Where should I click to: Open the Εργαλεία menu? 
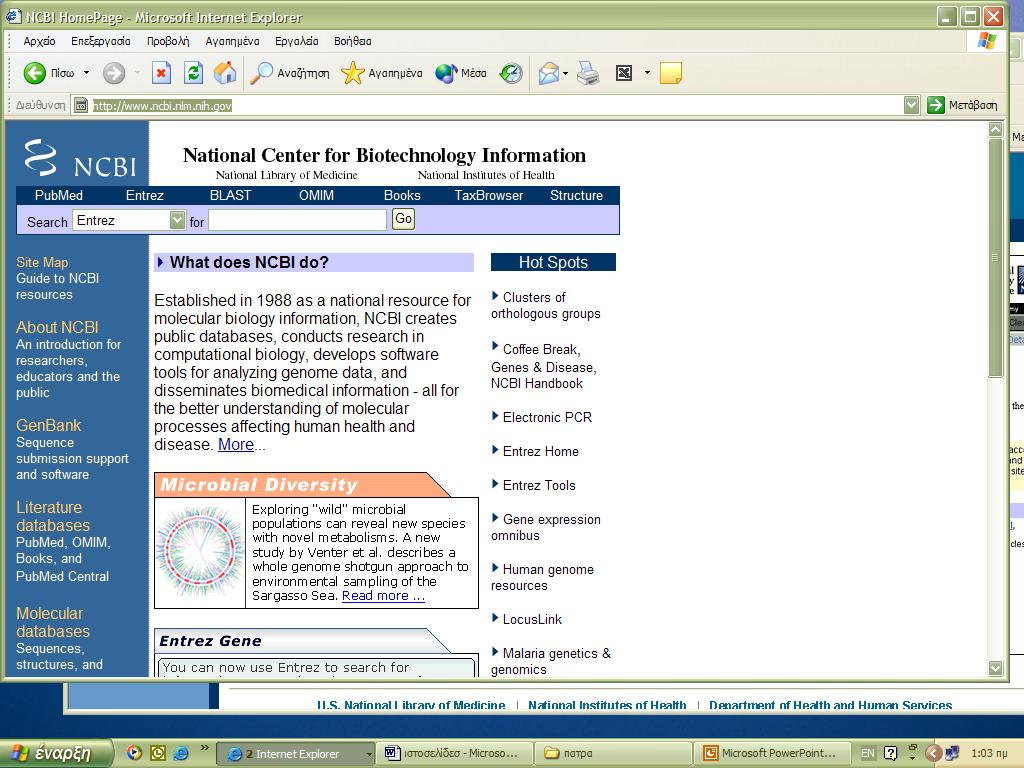click(x=296, y=41)
